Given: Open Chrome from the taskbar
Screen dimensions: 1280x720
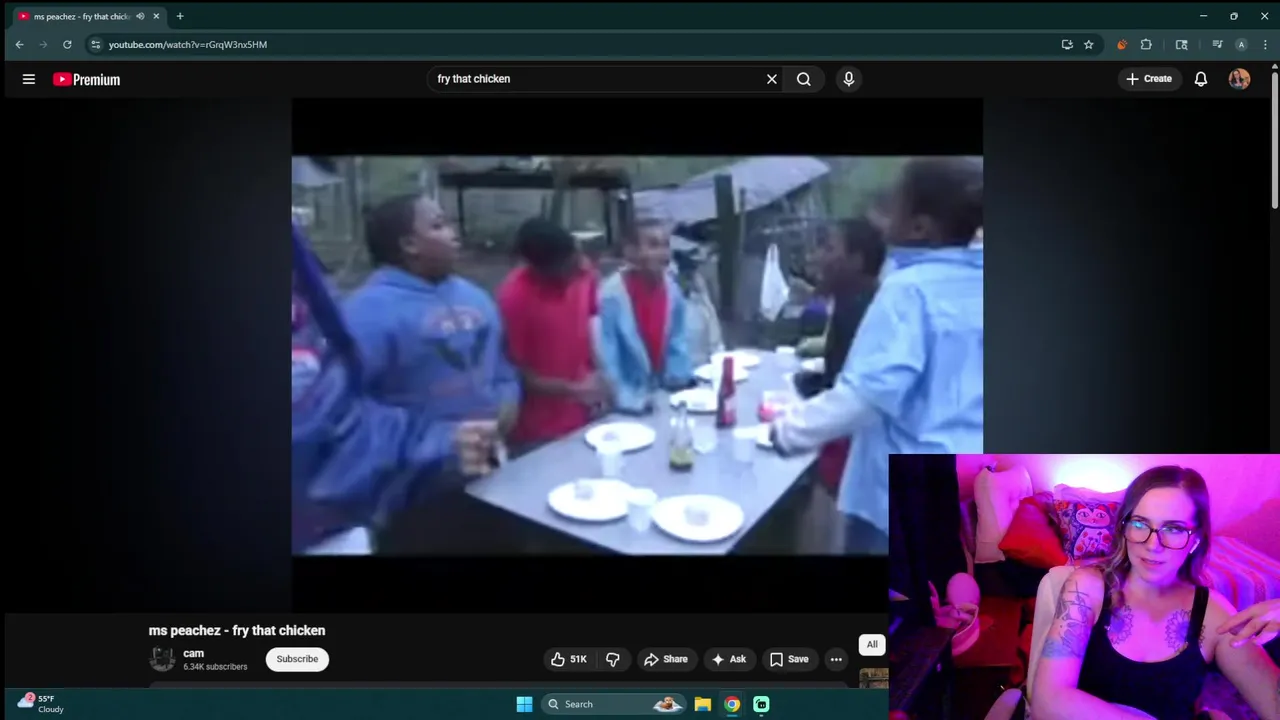Looking at the screenshot, I should (x=732, y=704).
